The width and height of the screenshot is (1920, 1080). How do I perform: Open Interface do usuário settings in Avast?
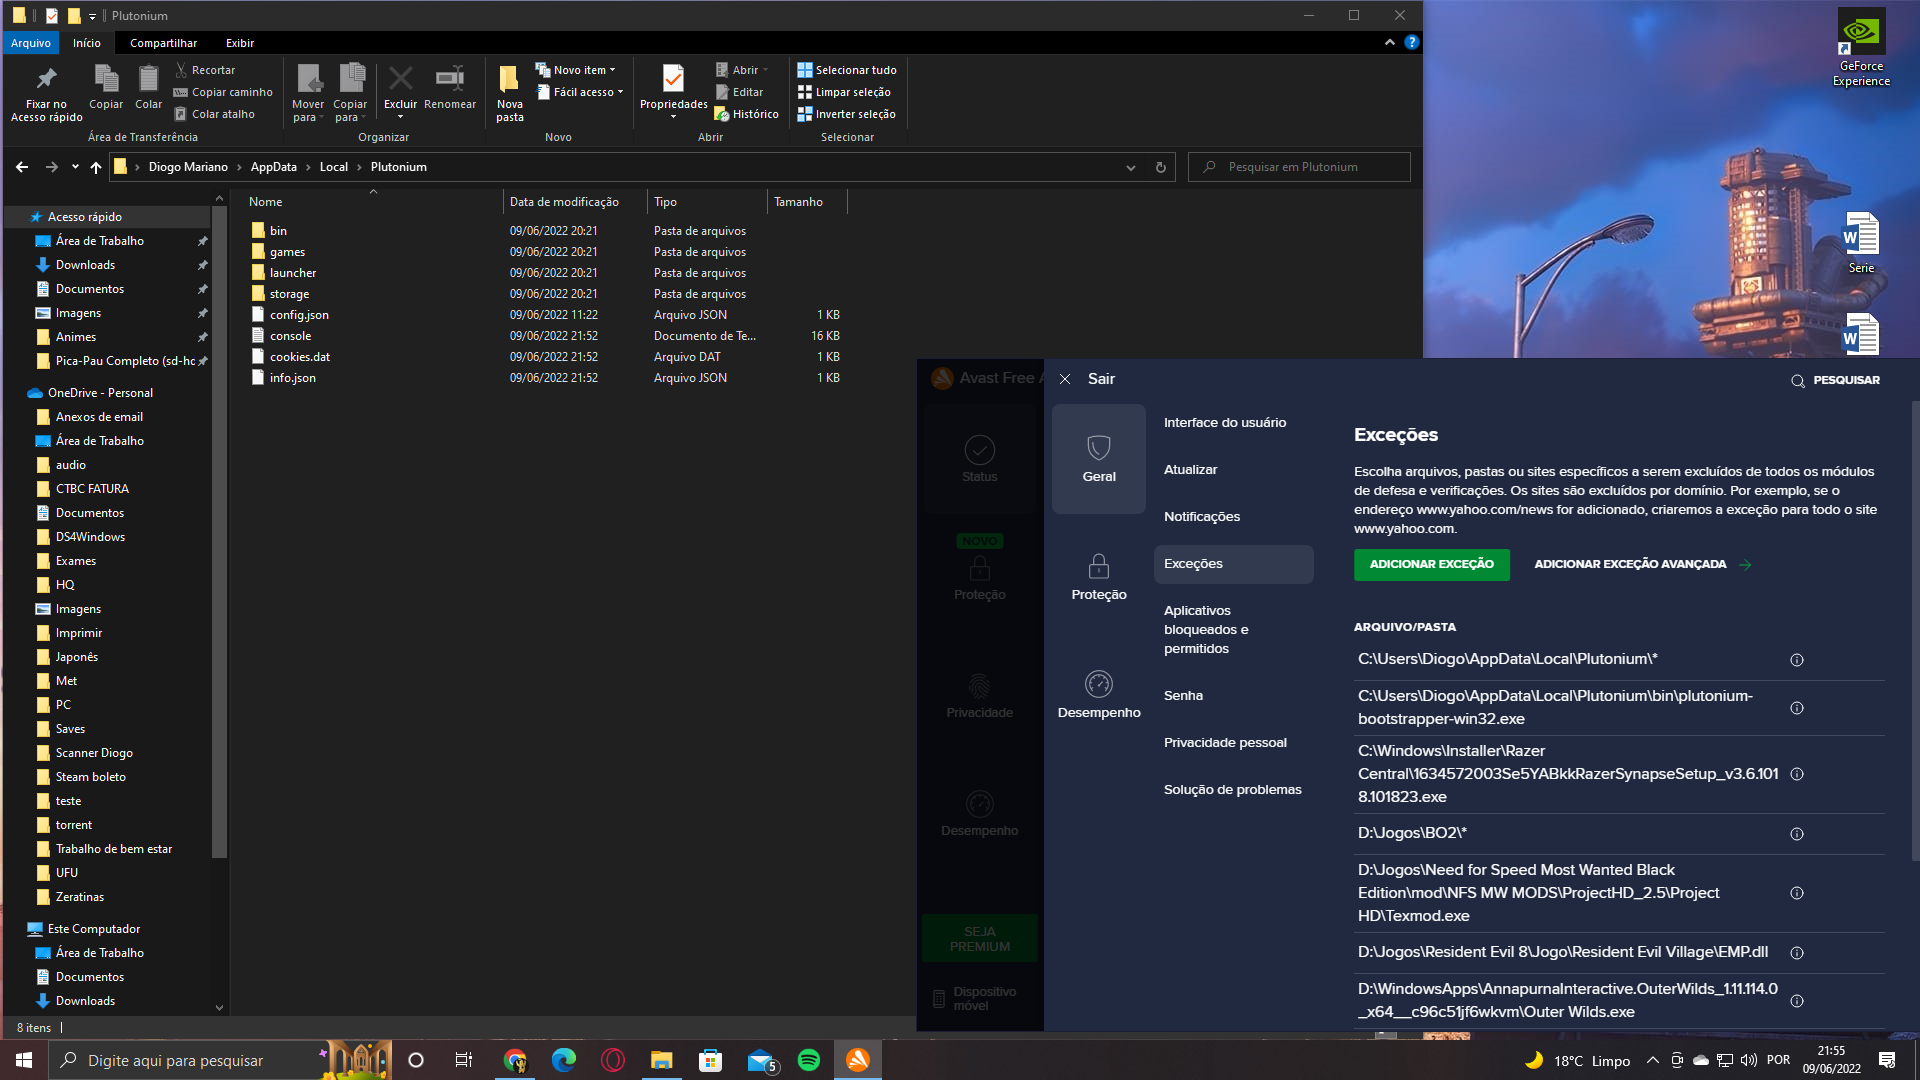click(x=1224, y=423)
